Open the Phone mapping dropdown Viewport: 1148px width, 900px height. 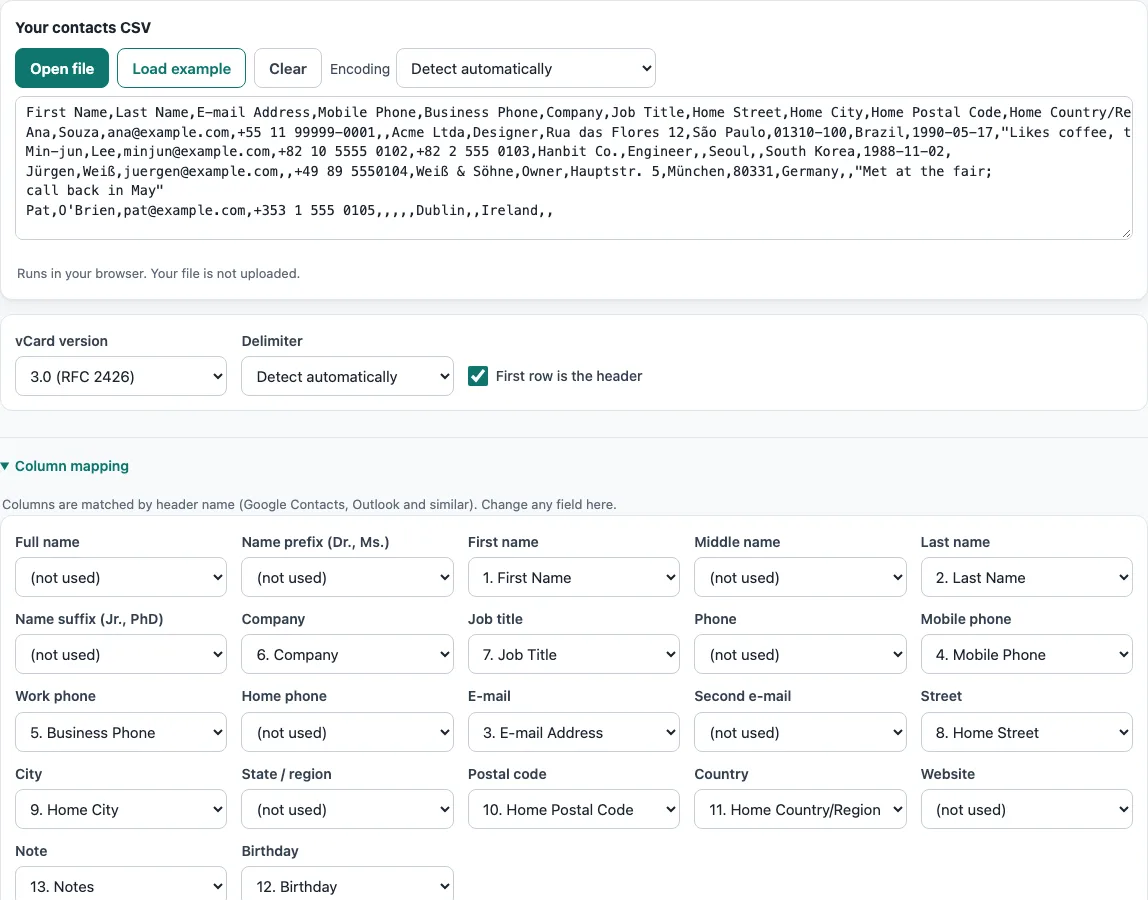[x=800, y=654]
